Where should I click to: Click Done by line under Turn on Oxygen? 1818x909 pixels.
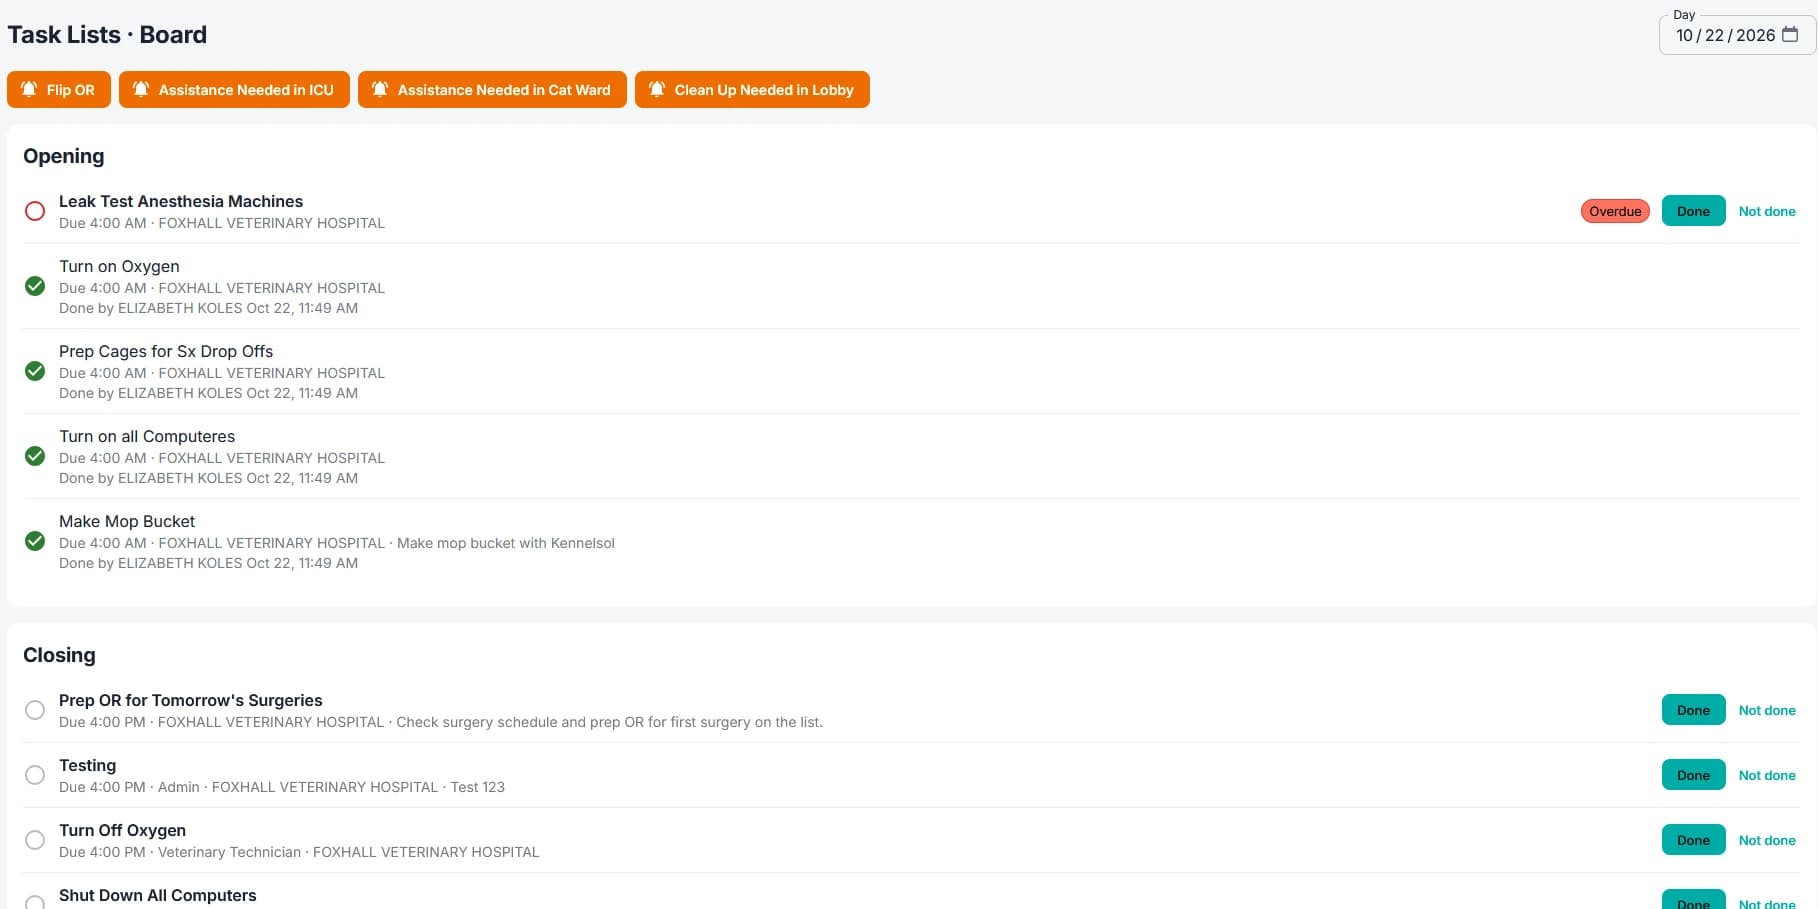click(208, 308)
